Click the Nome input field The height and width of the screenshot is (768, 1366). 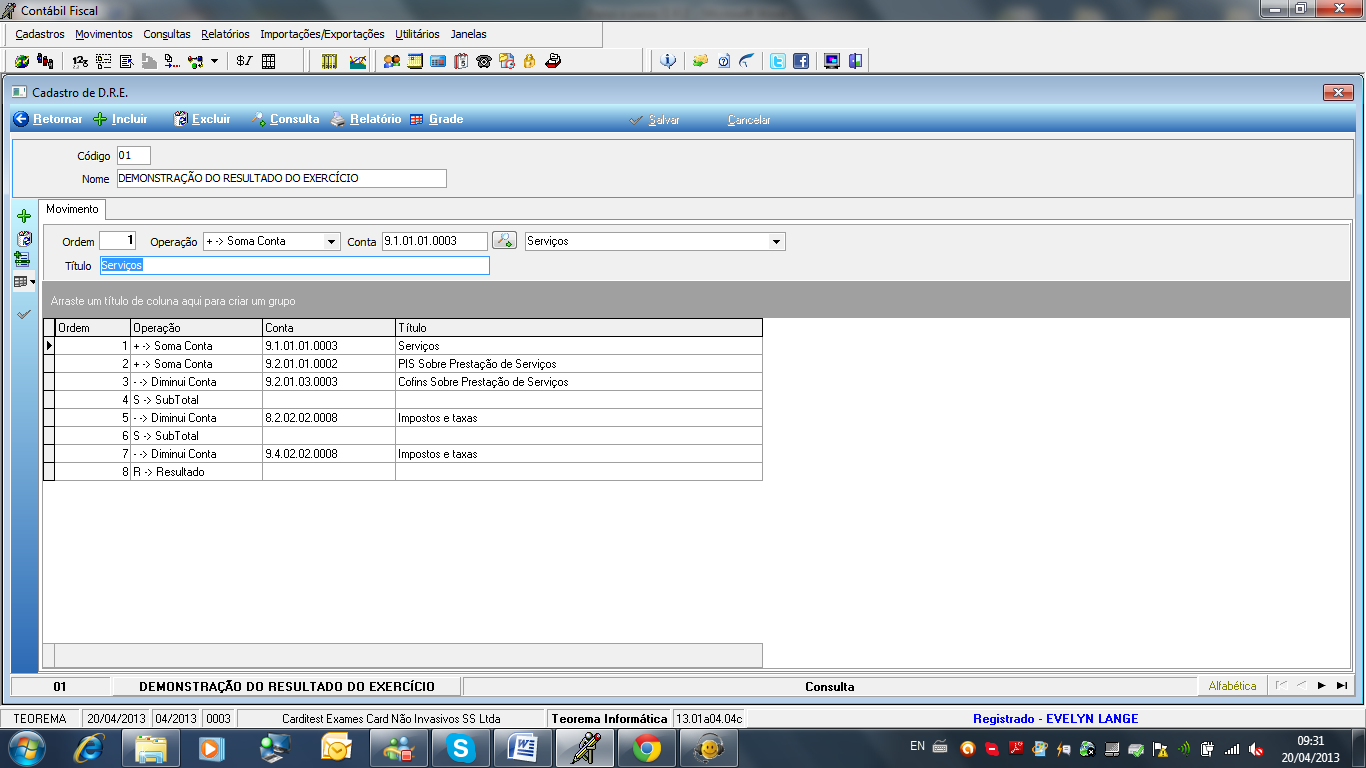(281, 178)
